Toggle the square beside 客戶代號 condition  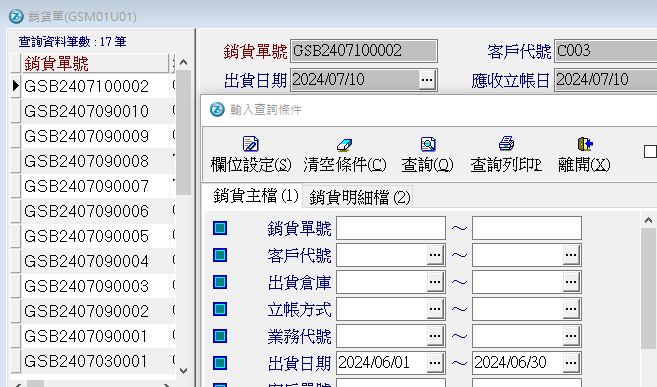(x=220, y=255)
